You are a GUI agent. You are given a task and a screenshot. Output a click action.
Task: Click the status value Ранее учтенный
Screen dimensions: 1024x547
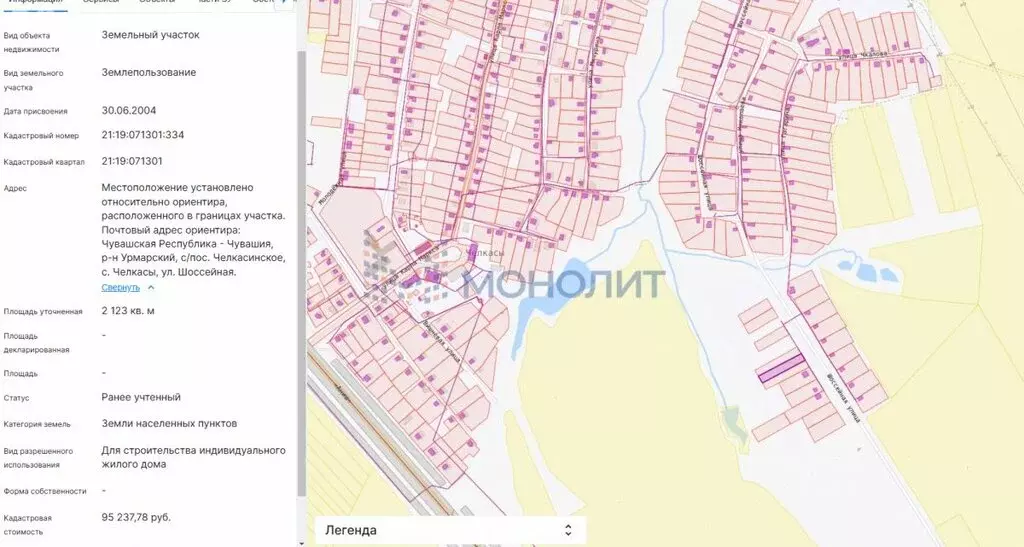[x=141, y=397]
